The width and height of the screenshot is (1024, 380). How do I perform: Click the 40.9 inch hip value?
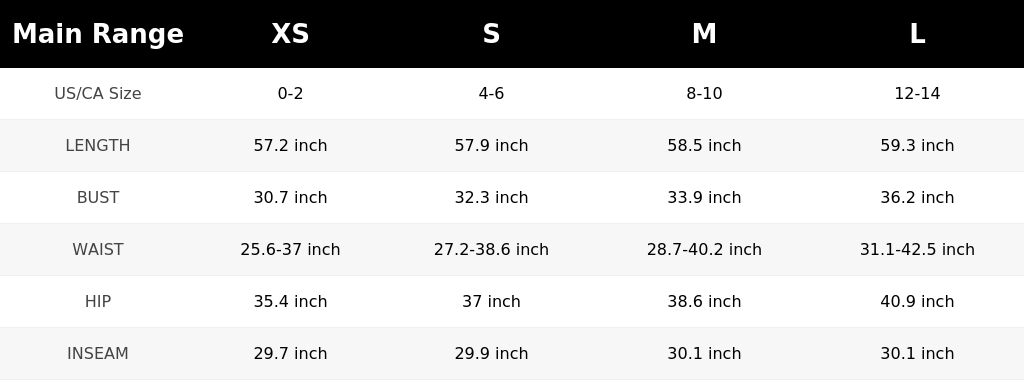[x=917, y=302]
